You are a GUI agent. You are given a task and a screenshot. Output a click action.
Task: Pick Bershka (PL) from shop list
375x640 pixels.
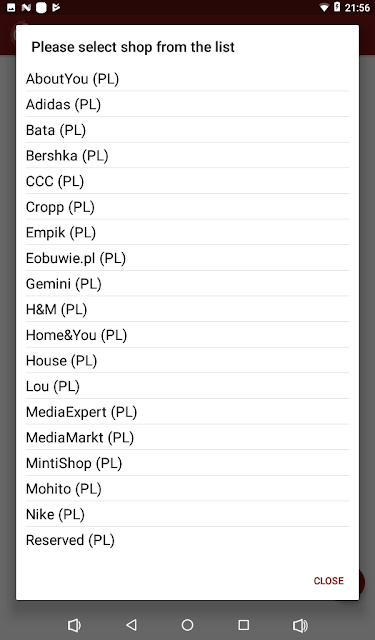[x=187, y=156]
